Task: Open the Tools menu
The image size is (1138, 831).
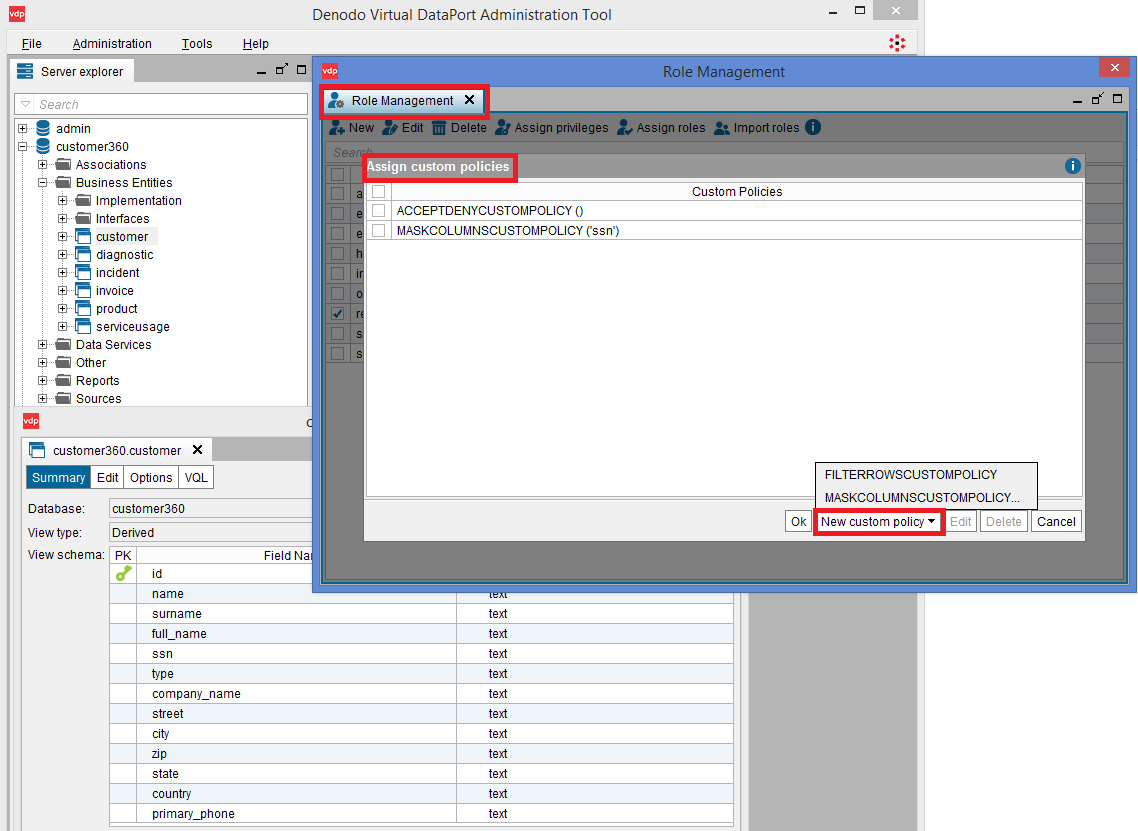Action: pos(197,44)
